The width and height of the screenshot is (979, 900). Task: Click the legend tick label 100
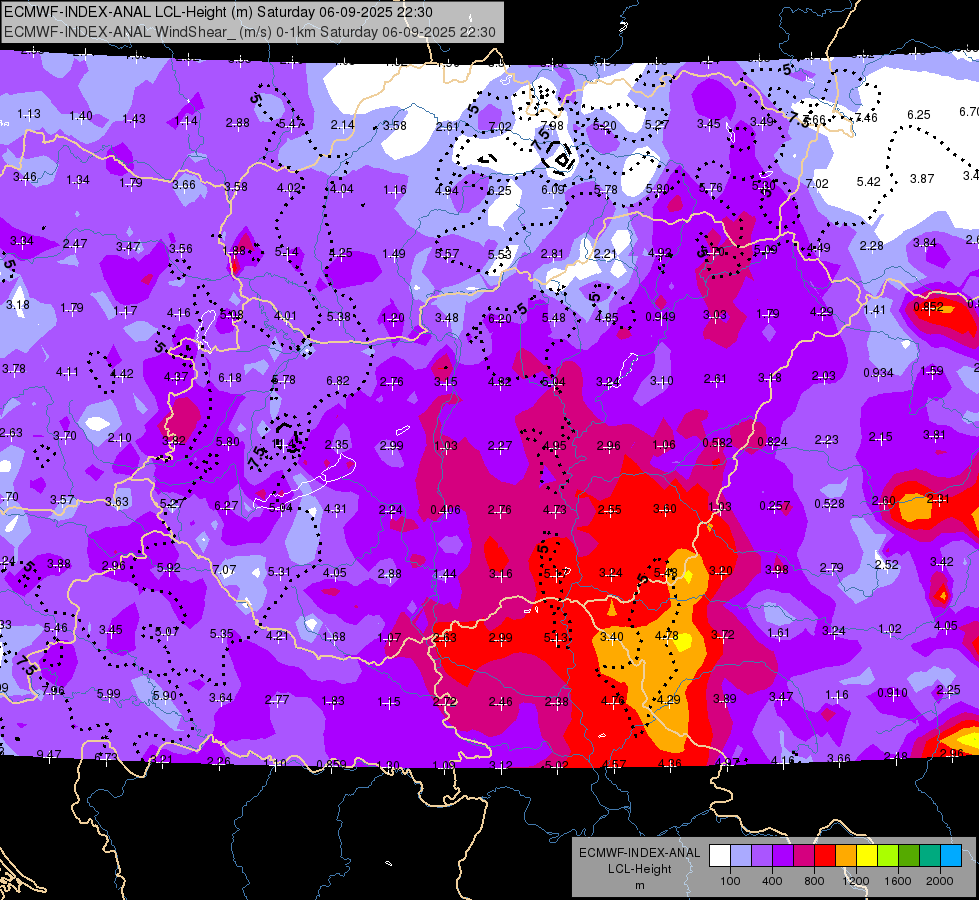click(x=730, y=881)
